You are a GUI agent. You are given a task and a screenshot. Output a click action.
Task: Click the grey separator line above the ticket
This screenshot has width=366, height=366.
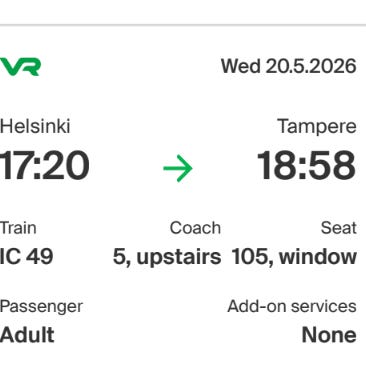(183, 25)
